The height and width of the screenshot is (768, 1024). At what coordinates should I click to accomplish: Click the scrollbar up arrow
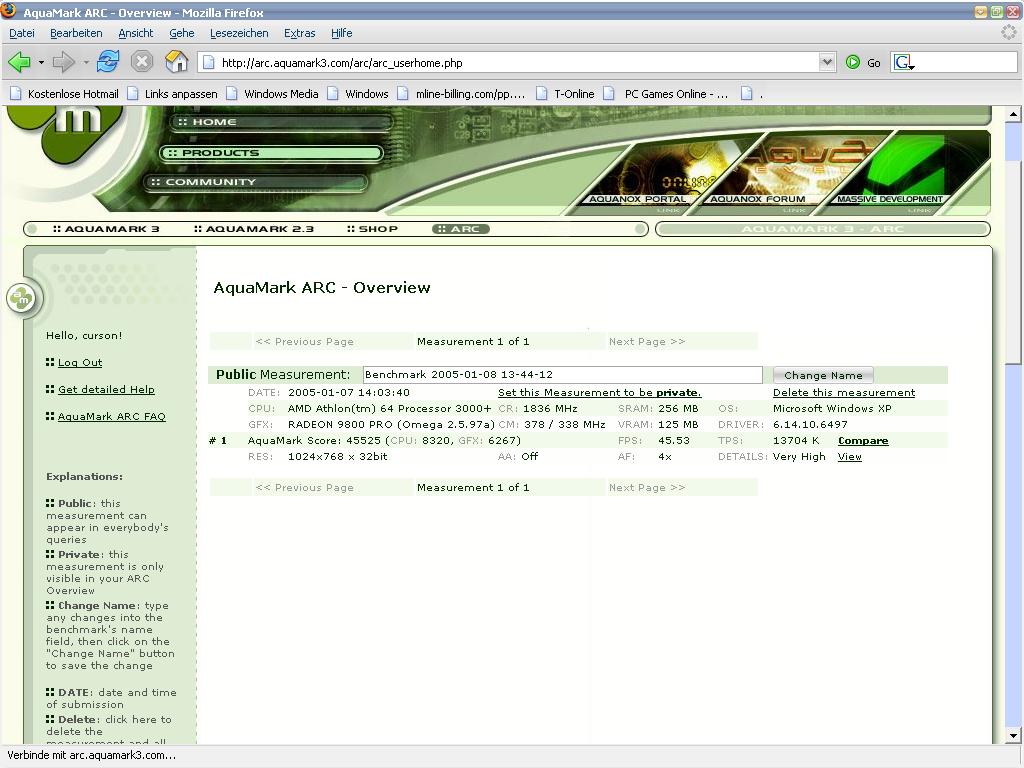point(1013,114)
